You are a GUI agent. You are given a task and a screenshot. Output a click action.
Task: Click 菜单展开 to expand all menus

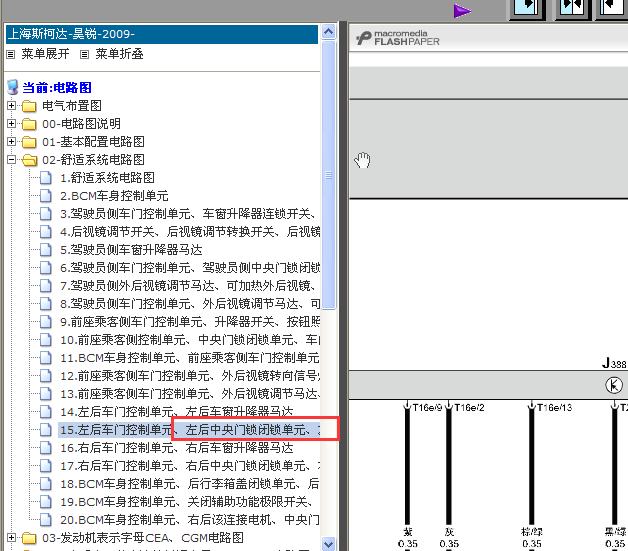click(x=45, y=54)
